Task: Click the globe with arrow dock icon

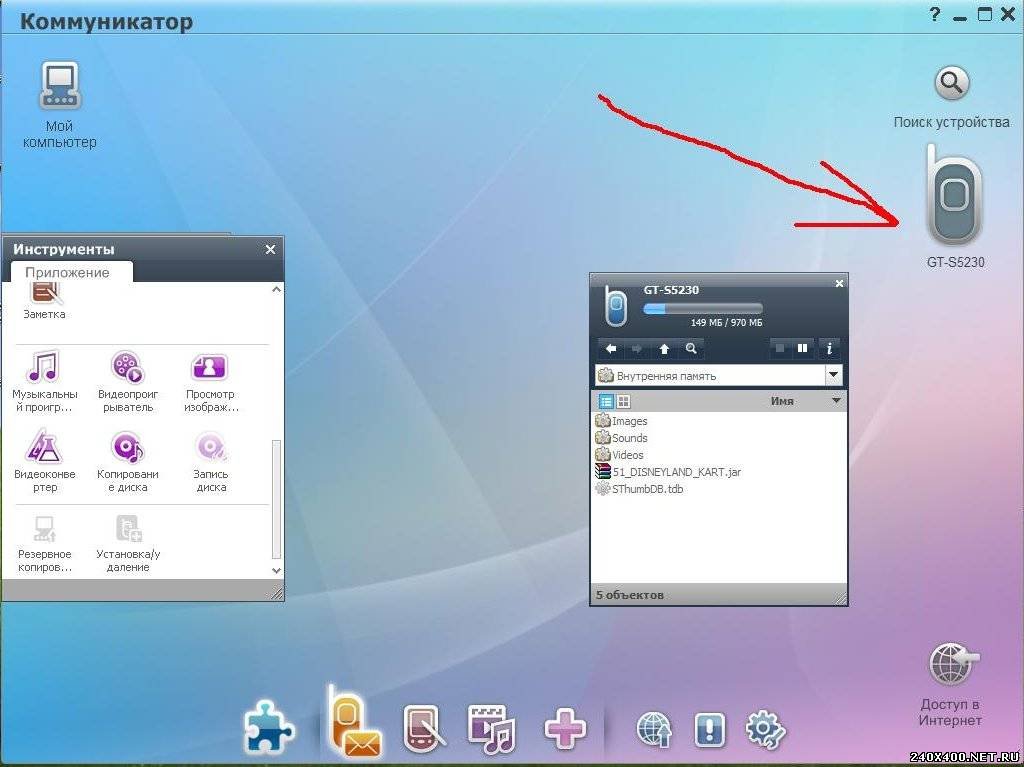Action: pyautogui.click(x=654, y=729)
